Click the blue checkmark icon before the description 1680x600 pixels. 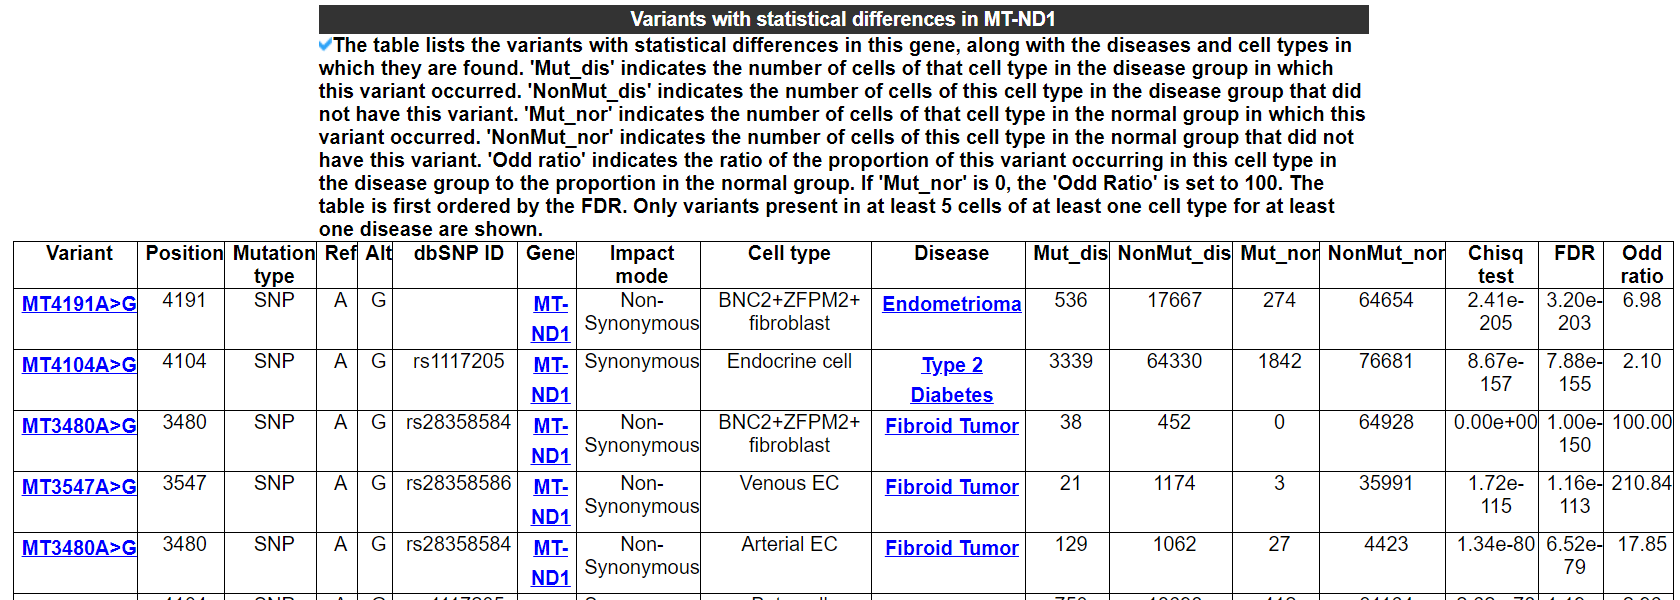pos(325,44)
